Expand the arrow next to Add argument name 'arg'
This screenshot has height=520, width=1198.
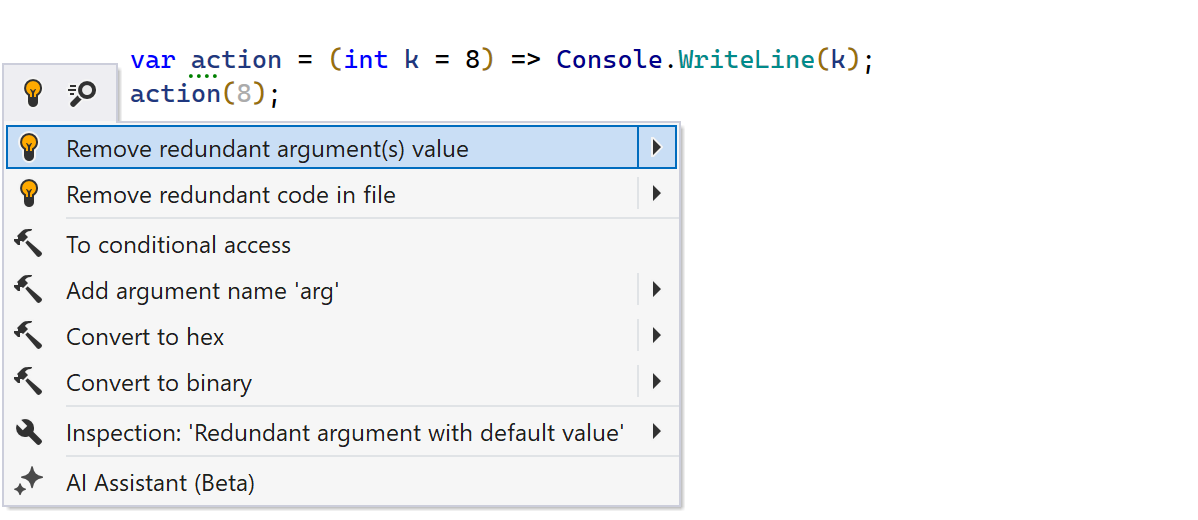(x=656, y=290)
